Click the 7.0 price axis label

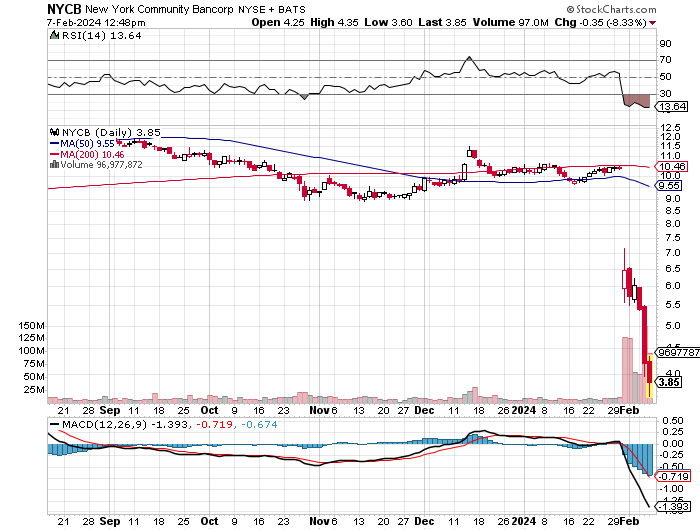(673, 253)
